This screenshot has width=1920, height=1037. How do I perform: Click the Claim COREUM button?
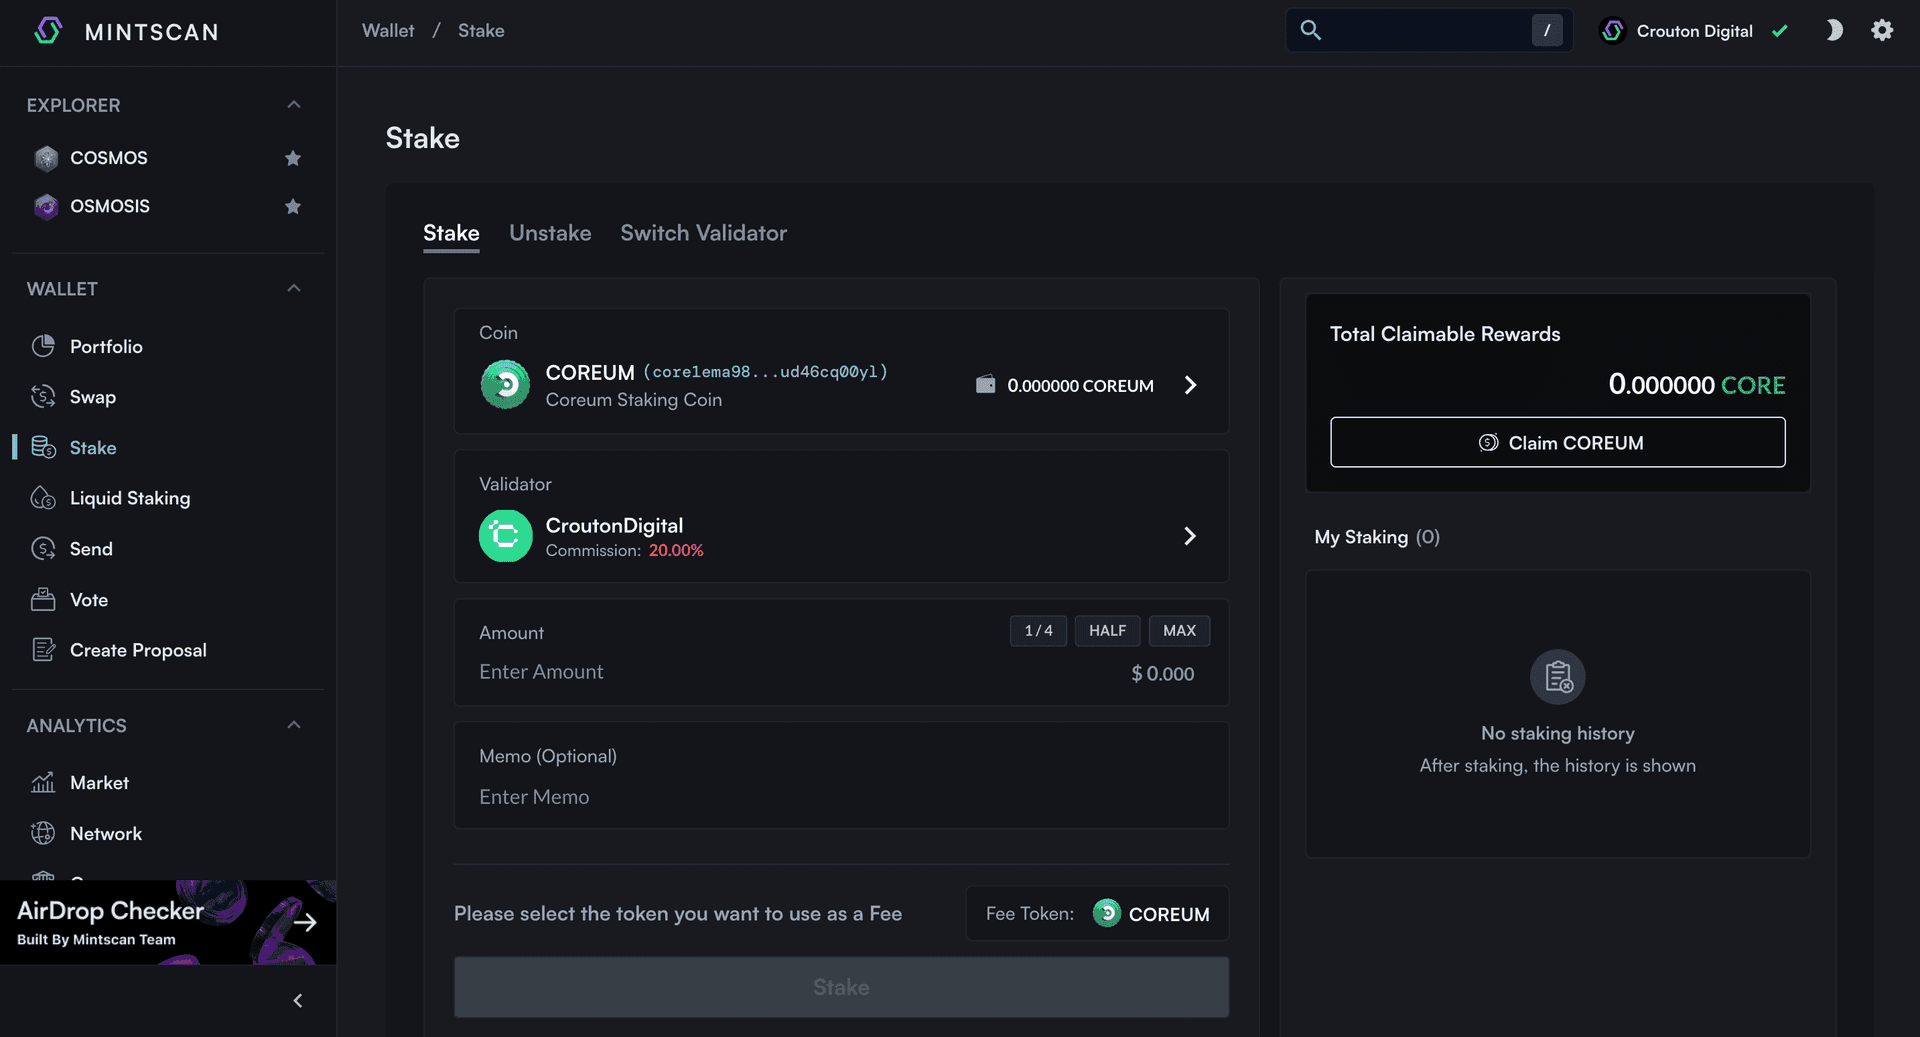pyautogui.click(x=1557, y=442)
